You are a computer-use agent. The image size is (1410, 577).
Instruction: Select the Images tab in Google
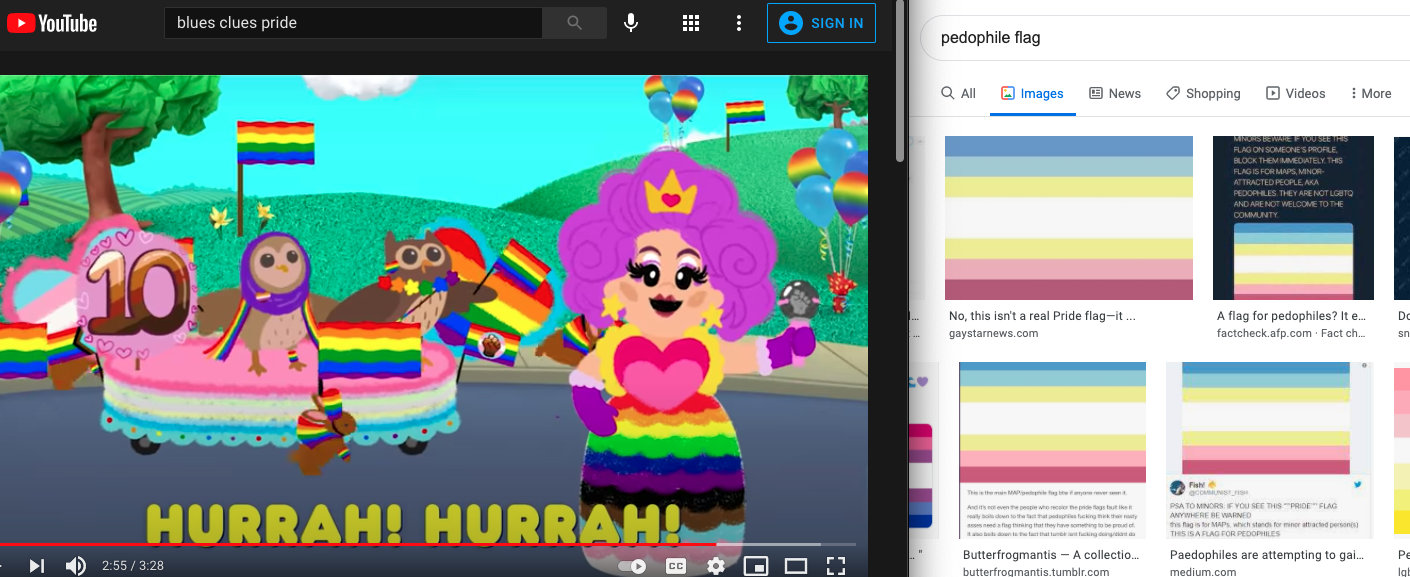[x=1032, y=93]
